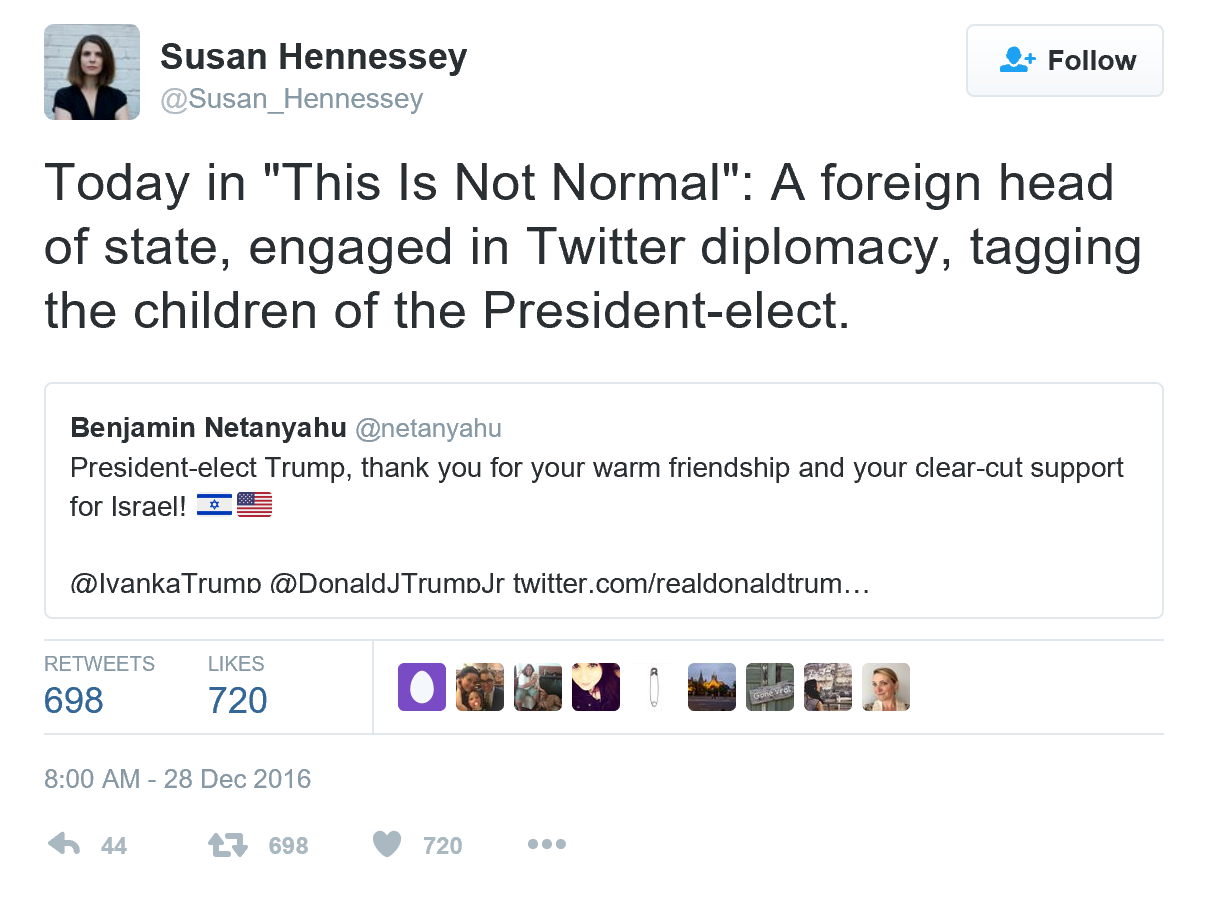Click the castle-at-dusk liker avatar

coord(712,687)
